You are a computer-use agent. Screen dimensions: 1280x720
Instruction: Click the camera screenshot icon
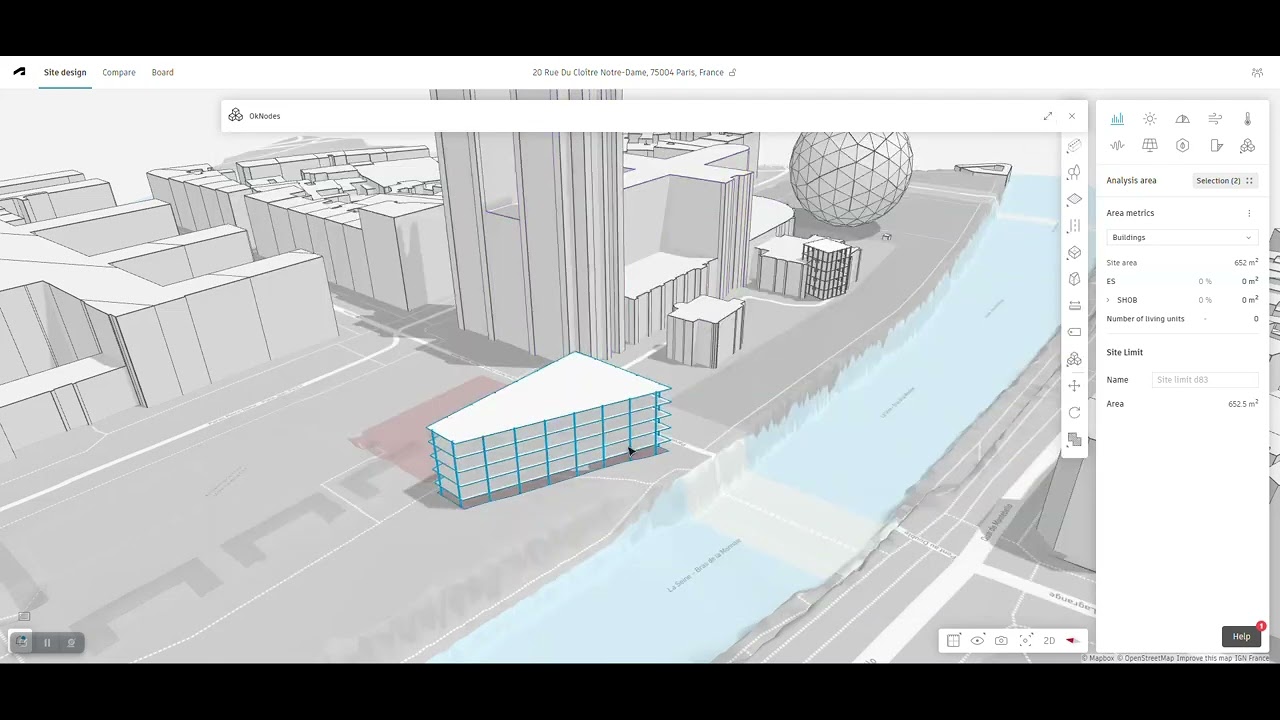(x=1001, y=641)
